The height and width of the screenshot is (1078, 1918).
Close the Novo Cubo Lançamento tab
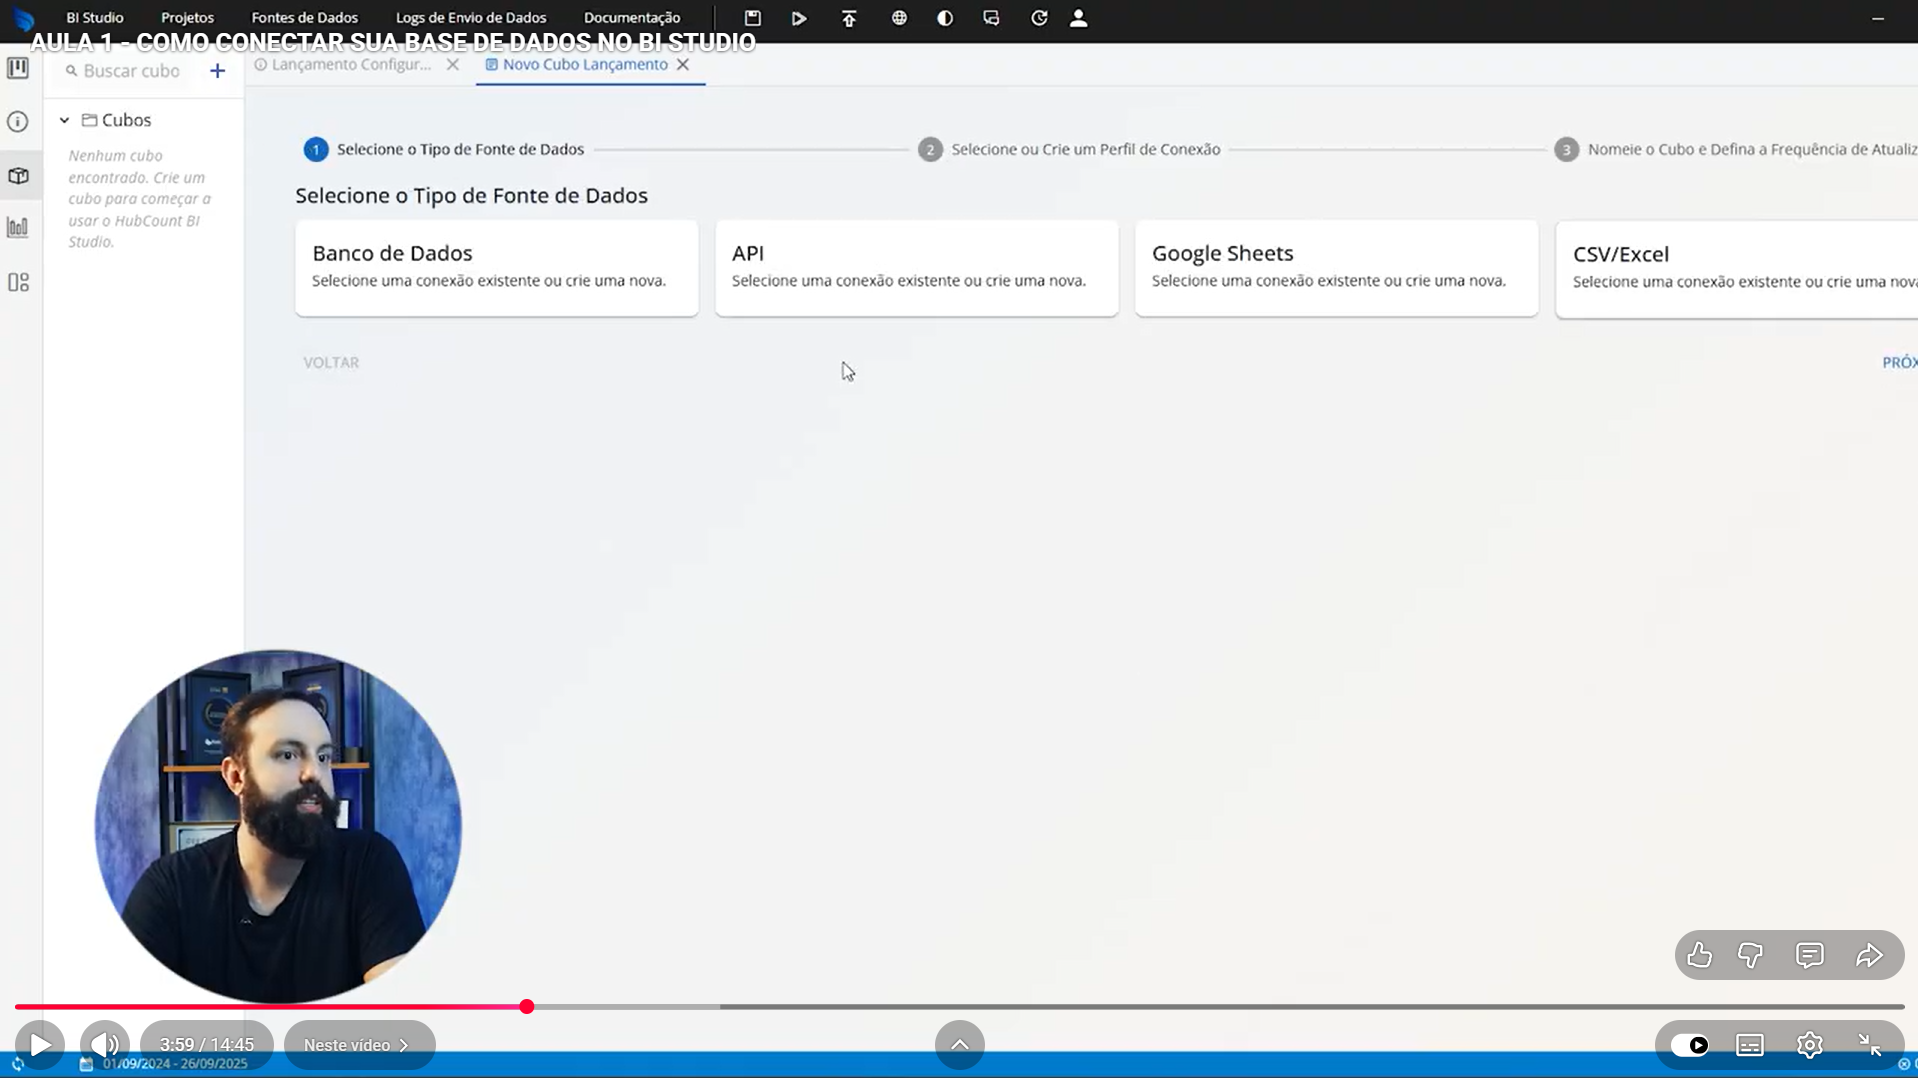[683, 64]
